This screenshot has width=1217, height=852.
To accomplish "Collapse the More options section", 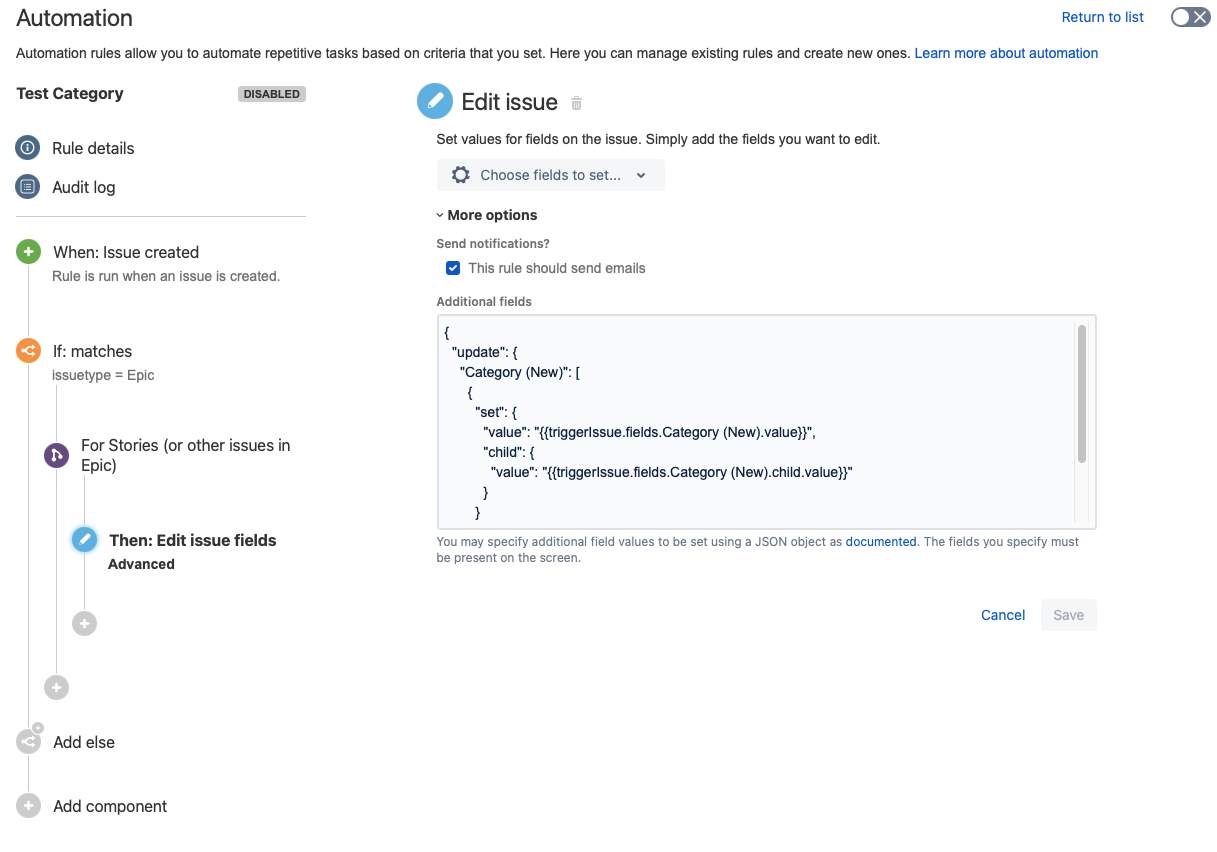I will (x=487, y=215).
